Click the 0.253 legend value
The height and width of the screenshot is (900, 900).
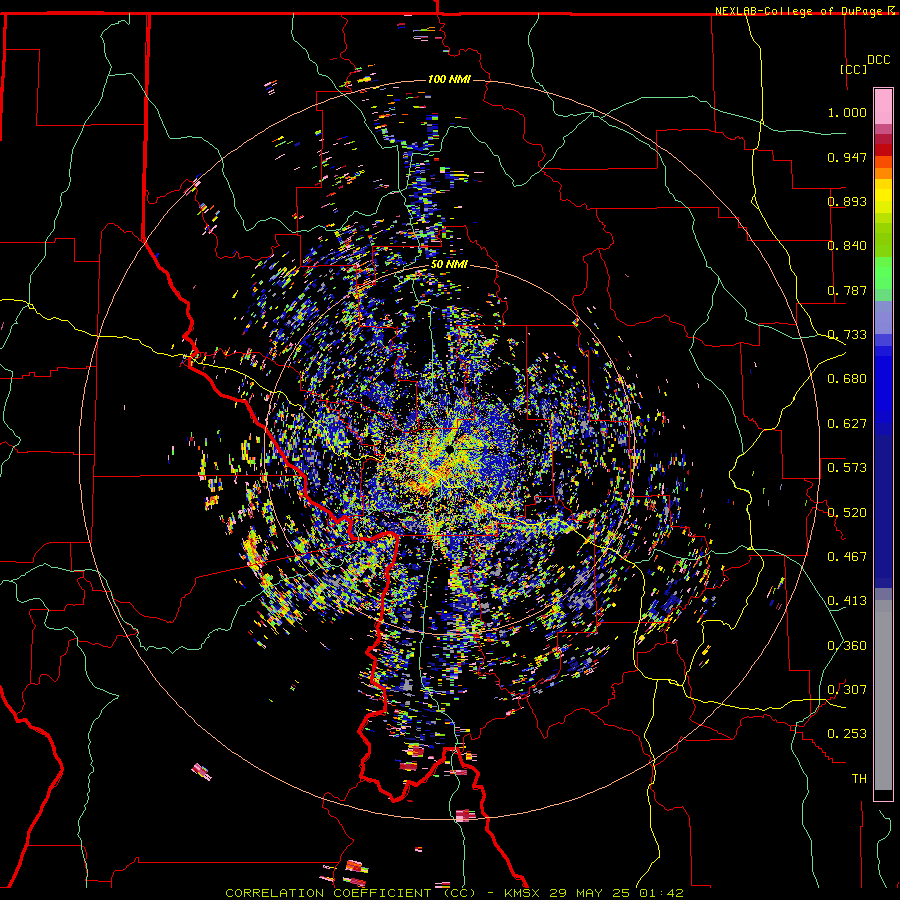(847, 734)
